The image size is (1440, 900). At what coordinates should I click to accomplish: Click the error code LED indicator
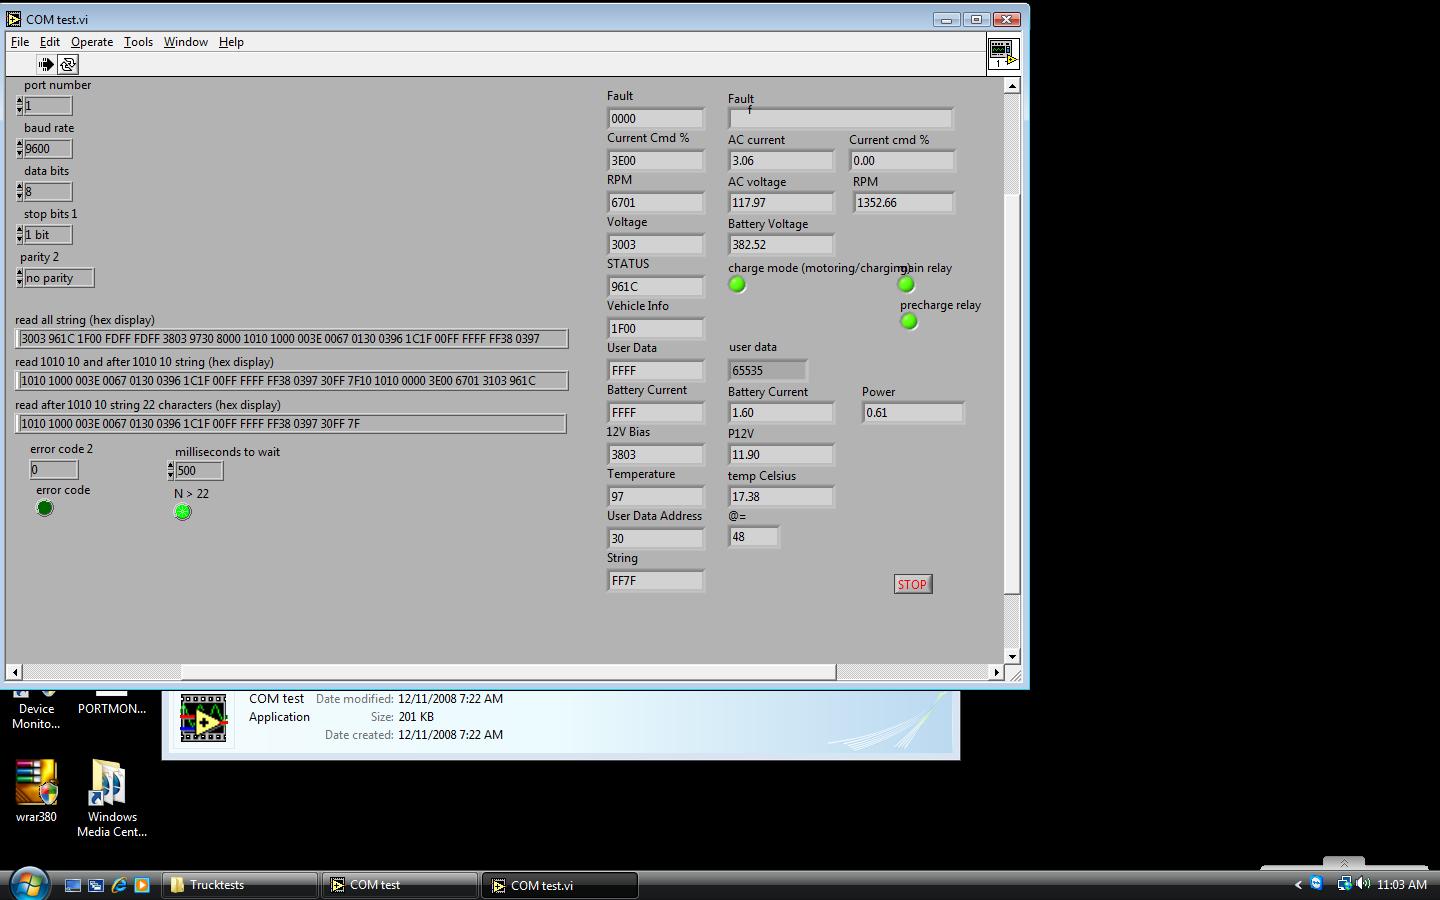pyautogui.click(x=45, y=508)
